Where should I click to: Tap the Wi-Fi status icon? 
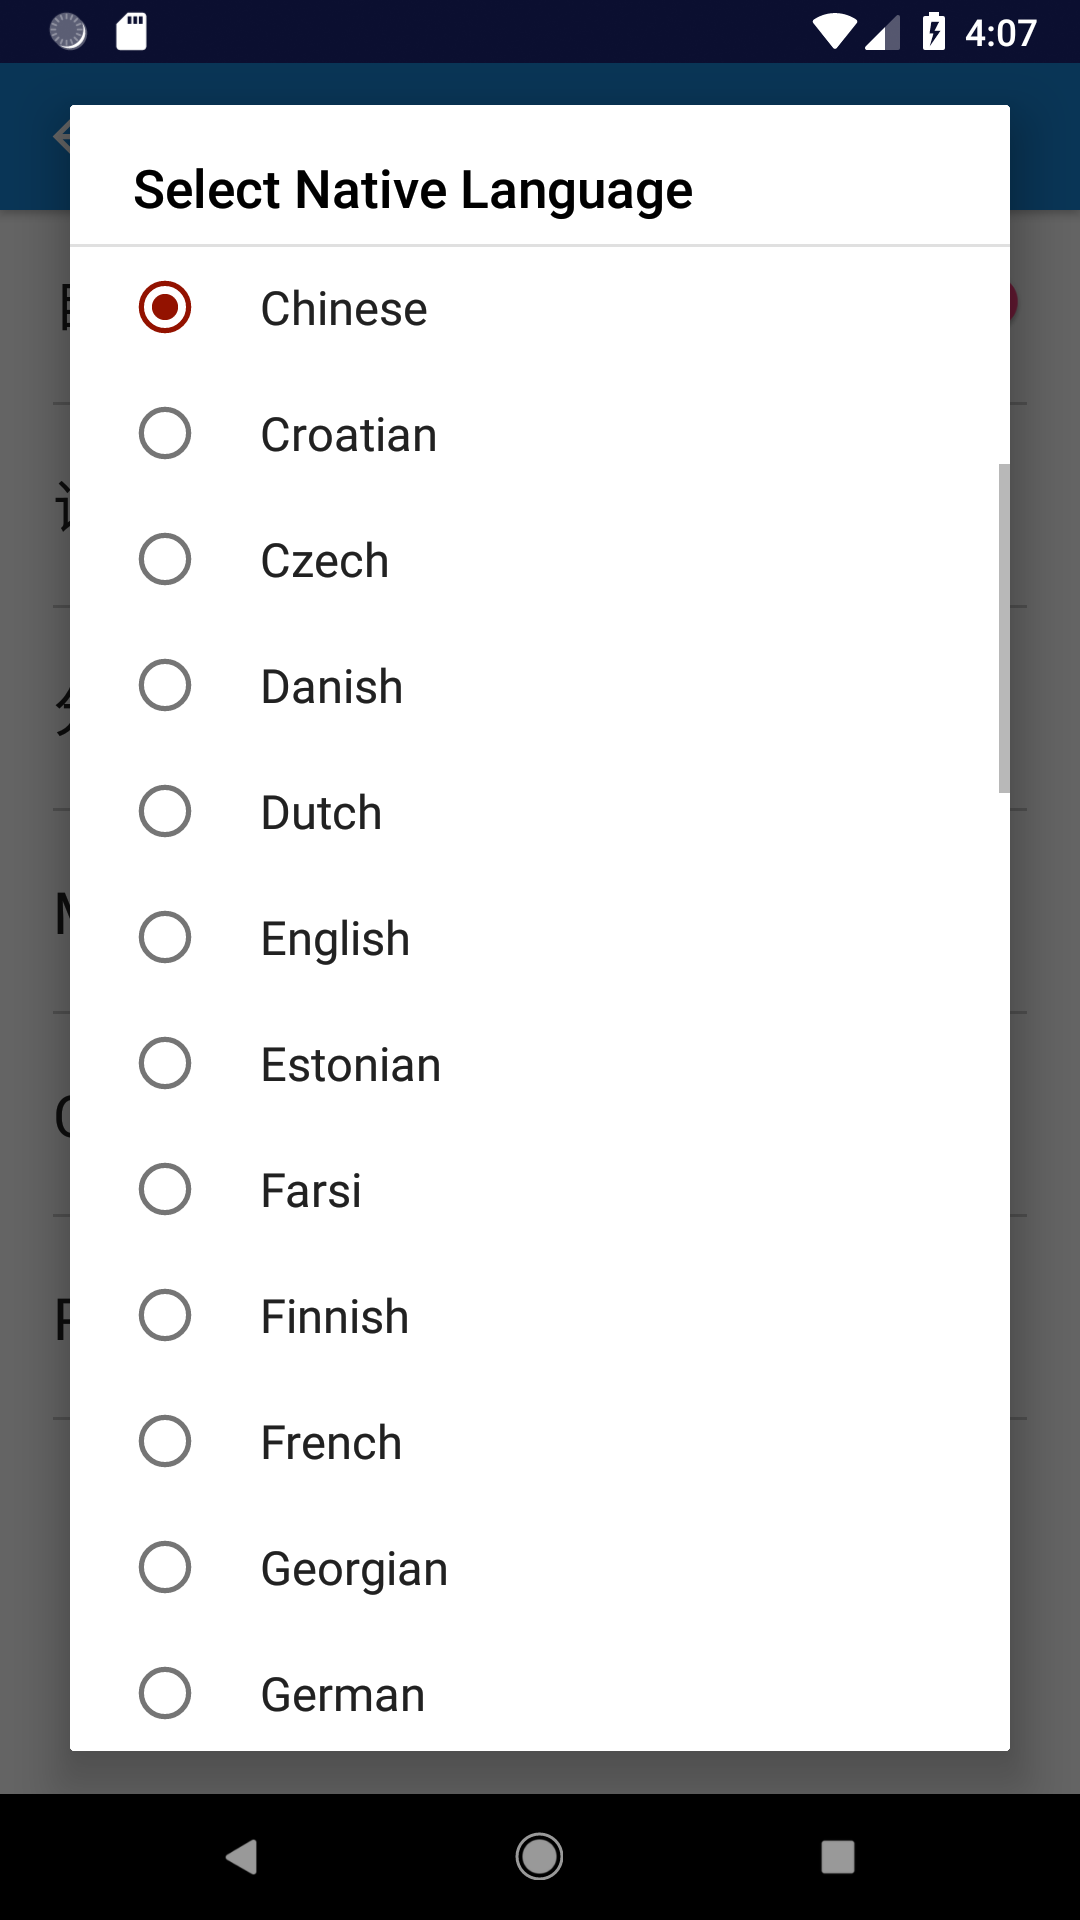(834, 32)
